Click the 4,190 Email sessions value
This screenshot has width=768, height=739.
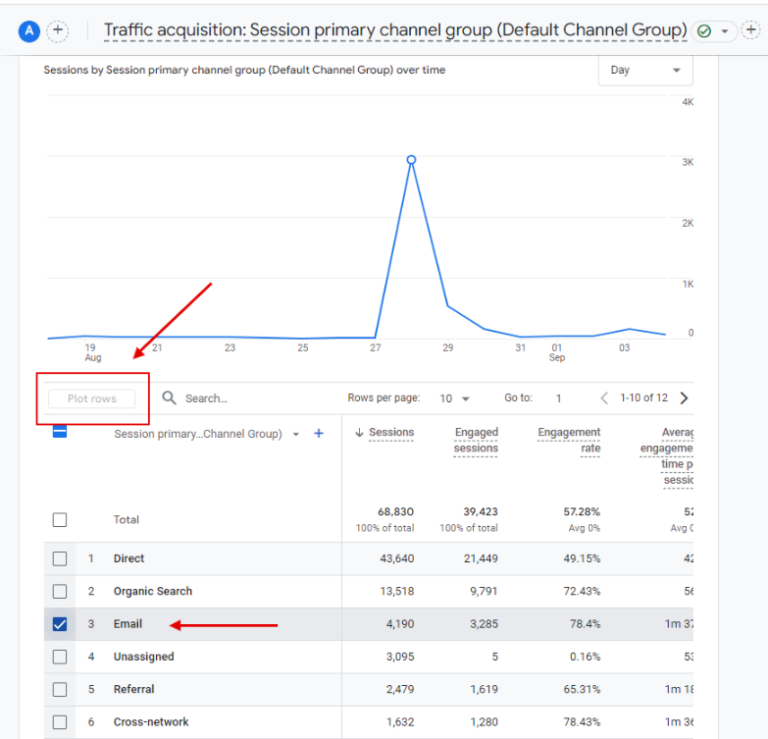[400, 624]
